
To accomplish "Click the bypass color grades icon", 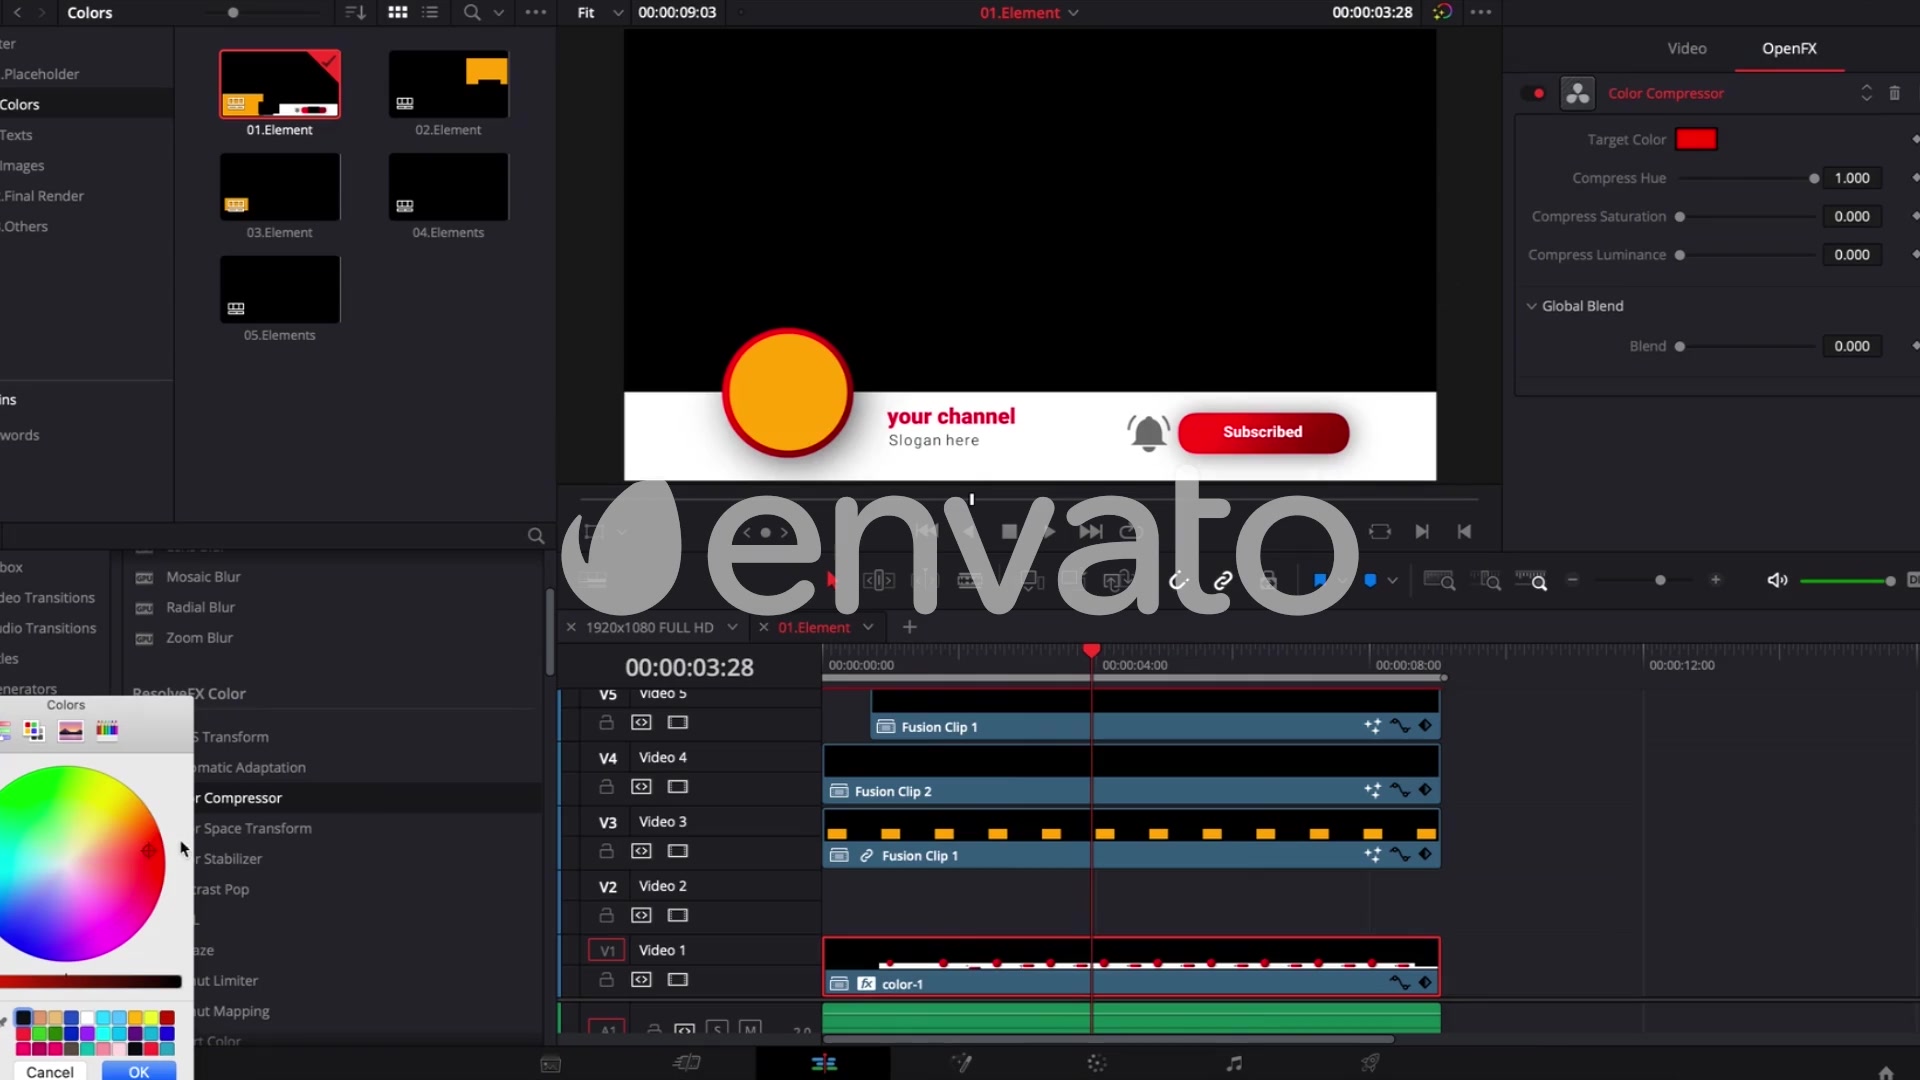I will point(1442,12).
